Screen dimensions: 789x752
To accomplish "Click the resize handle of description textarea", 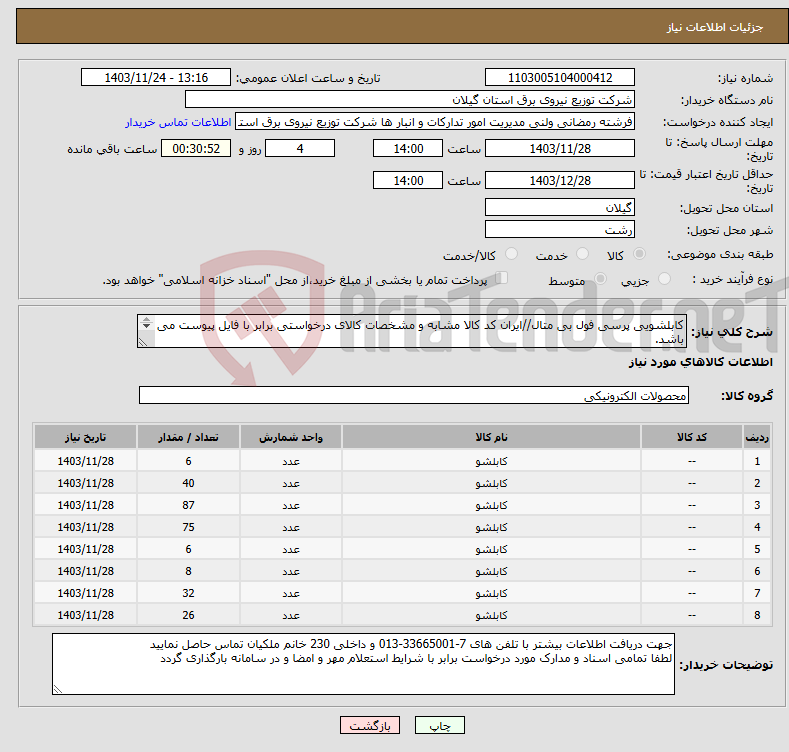I will [143, 342].
